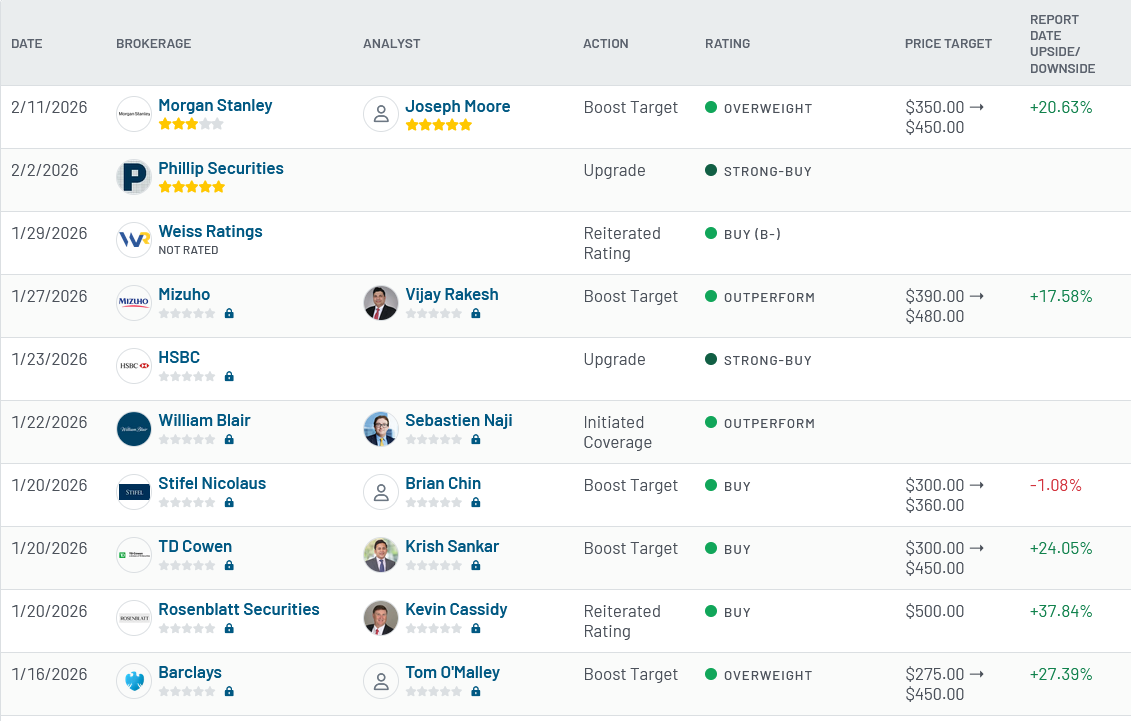Click the lock icon under Vijay Rakesh
Viewport: 1131px width, 721px height.
pyautogui.click(x=476, y=314)
